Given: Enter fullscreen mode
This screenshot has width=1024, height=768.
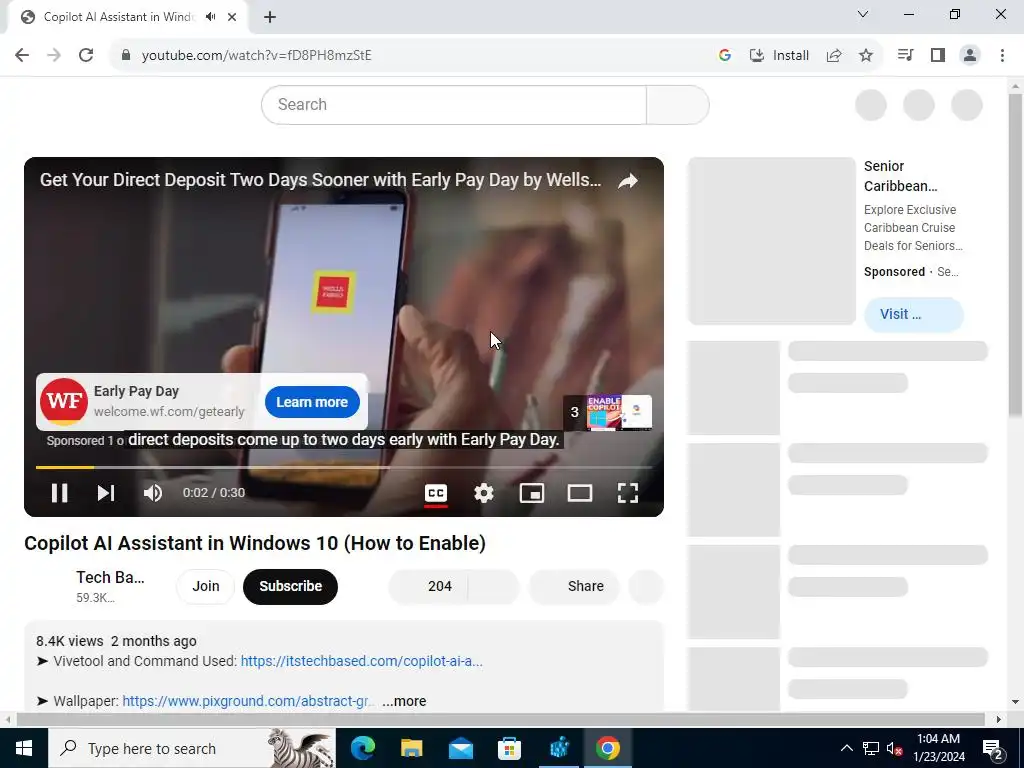Looking at the screenshot, I should point(628,493).
